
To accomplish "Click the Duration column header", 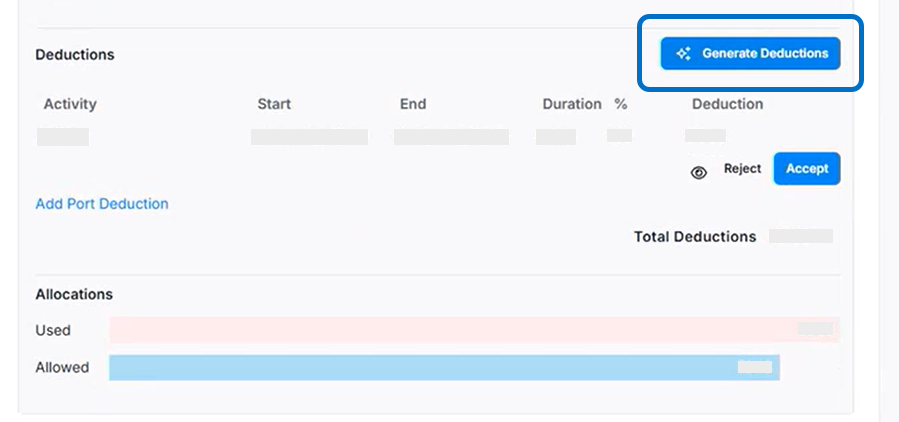I will click(x=572, y=104).
